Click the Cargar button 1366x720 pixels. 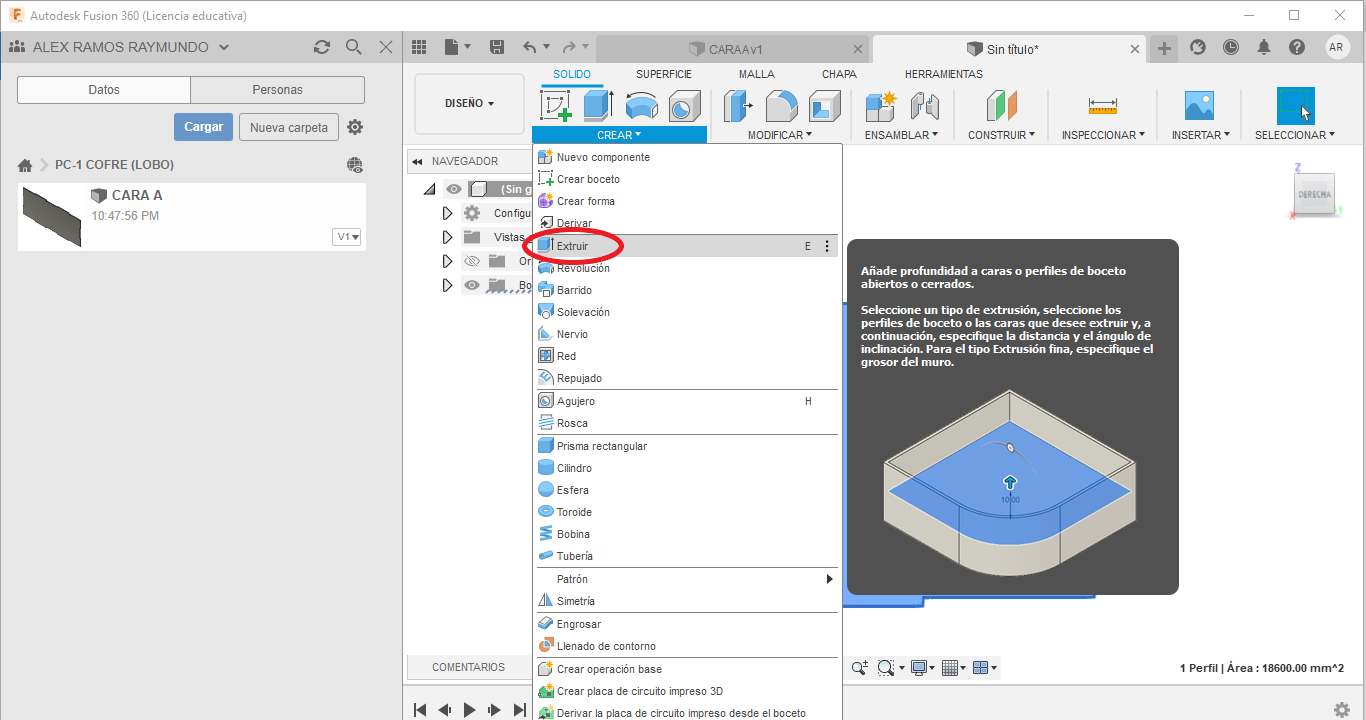(x=204, y=127)
